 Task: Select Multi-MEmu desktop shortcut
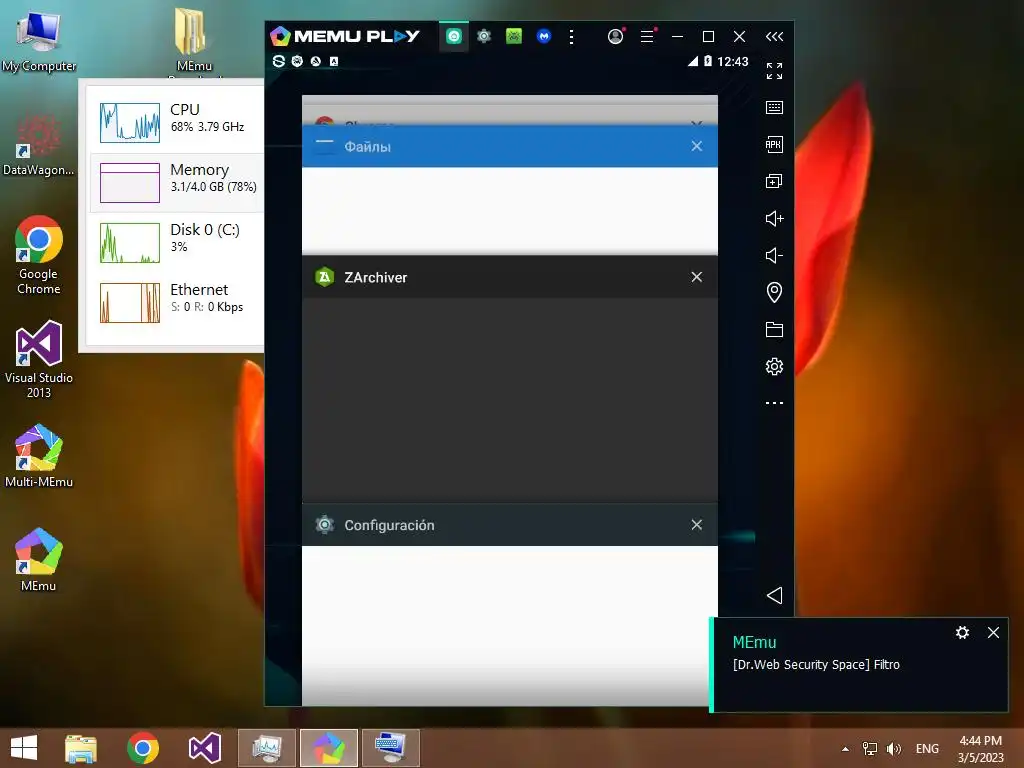click(x=39, y=456)
